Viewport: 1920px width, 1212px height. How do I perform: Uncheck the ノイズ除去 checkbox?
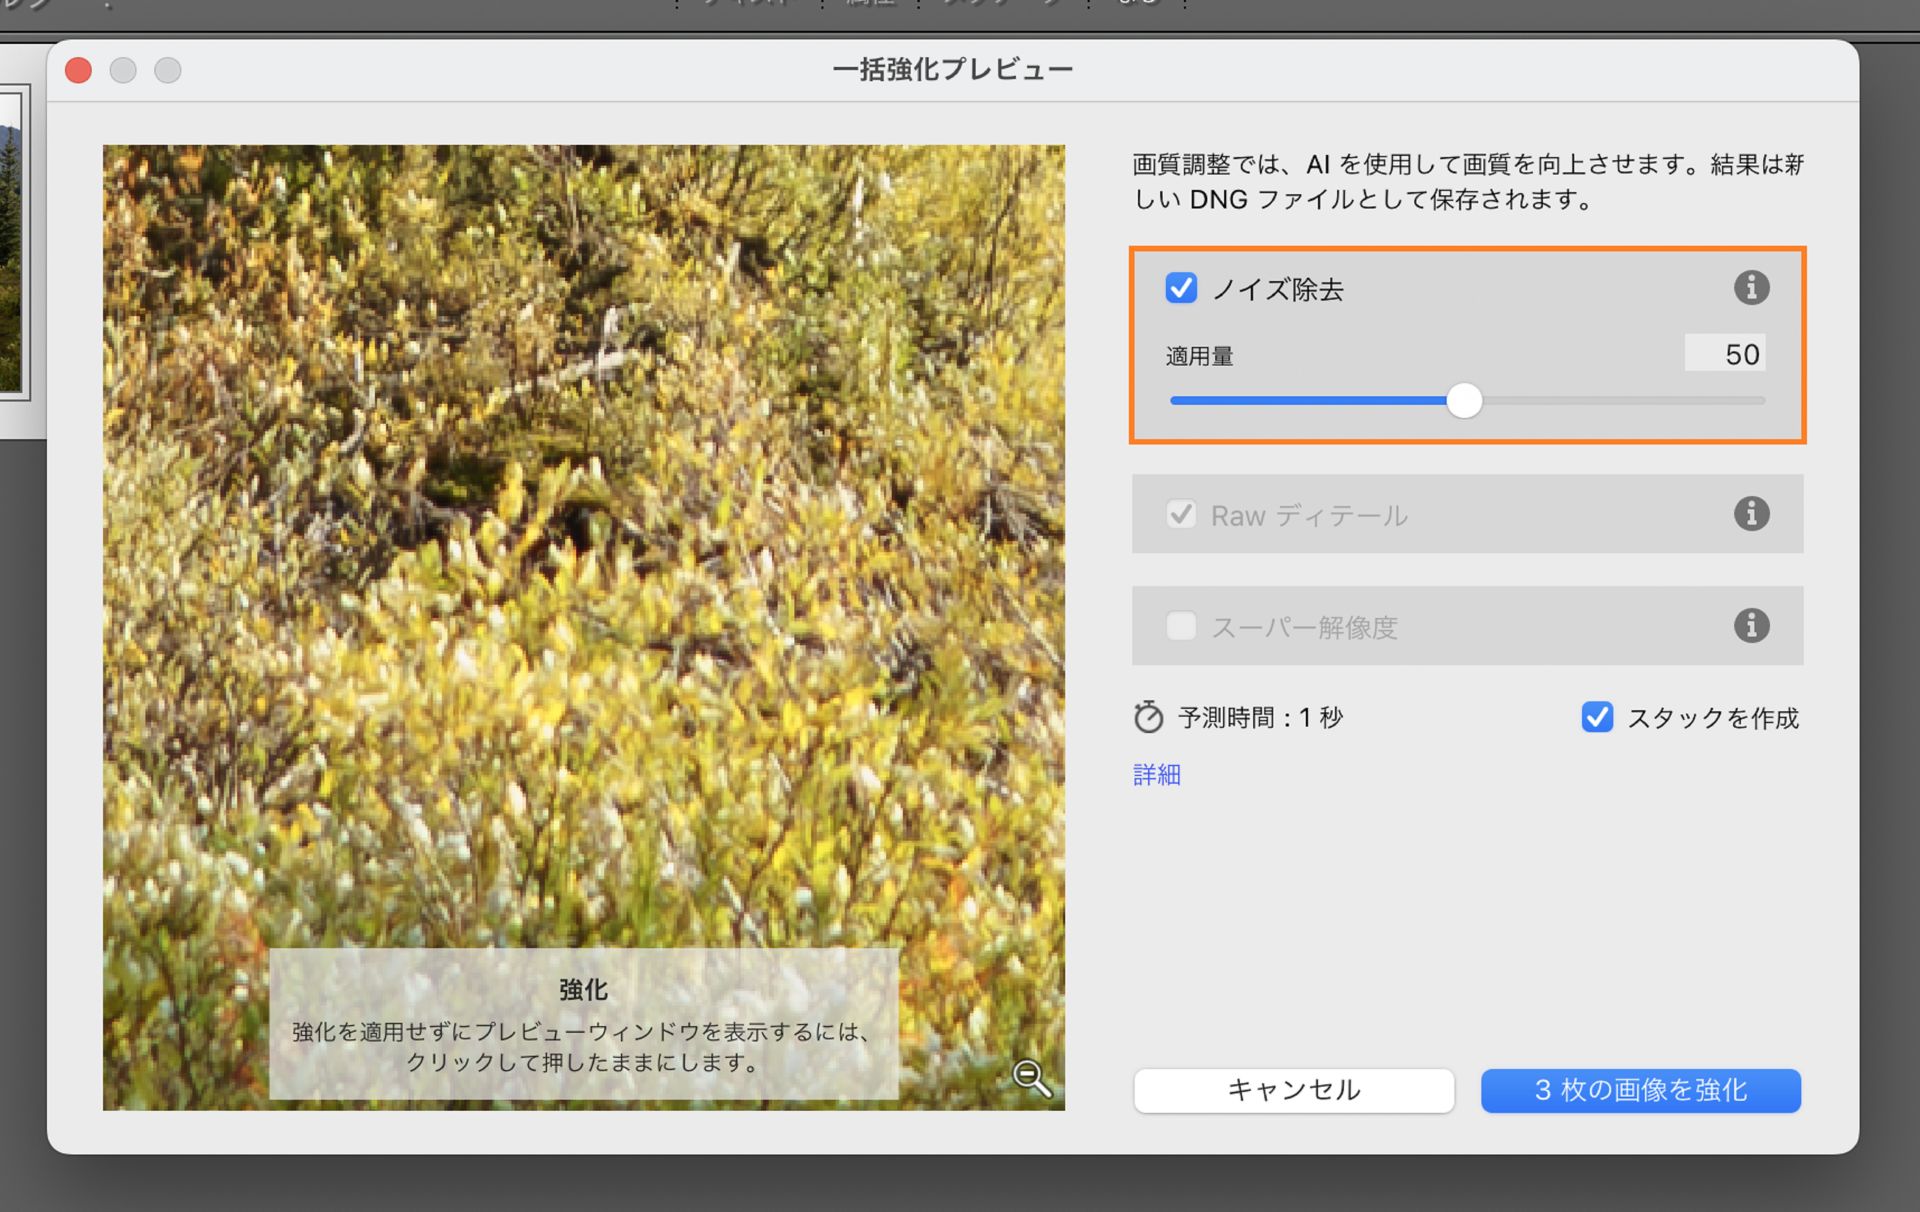tap(1181, 289)
